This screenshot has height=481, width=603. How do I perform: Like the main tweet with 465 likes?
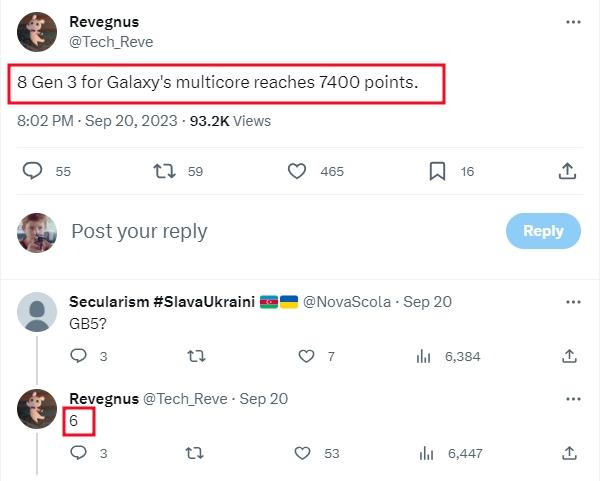point(297,171)
